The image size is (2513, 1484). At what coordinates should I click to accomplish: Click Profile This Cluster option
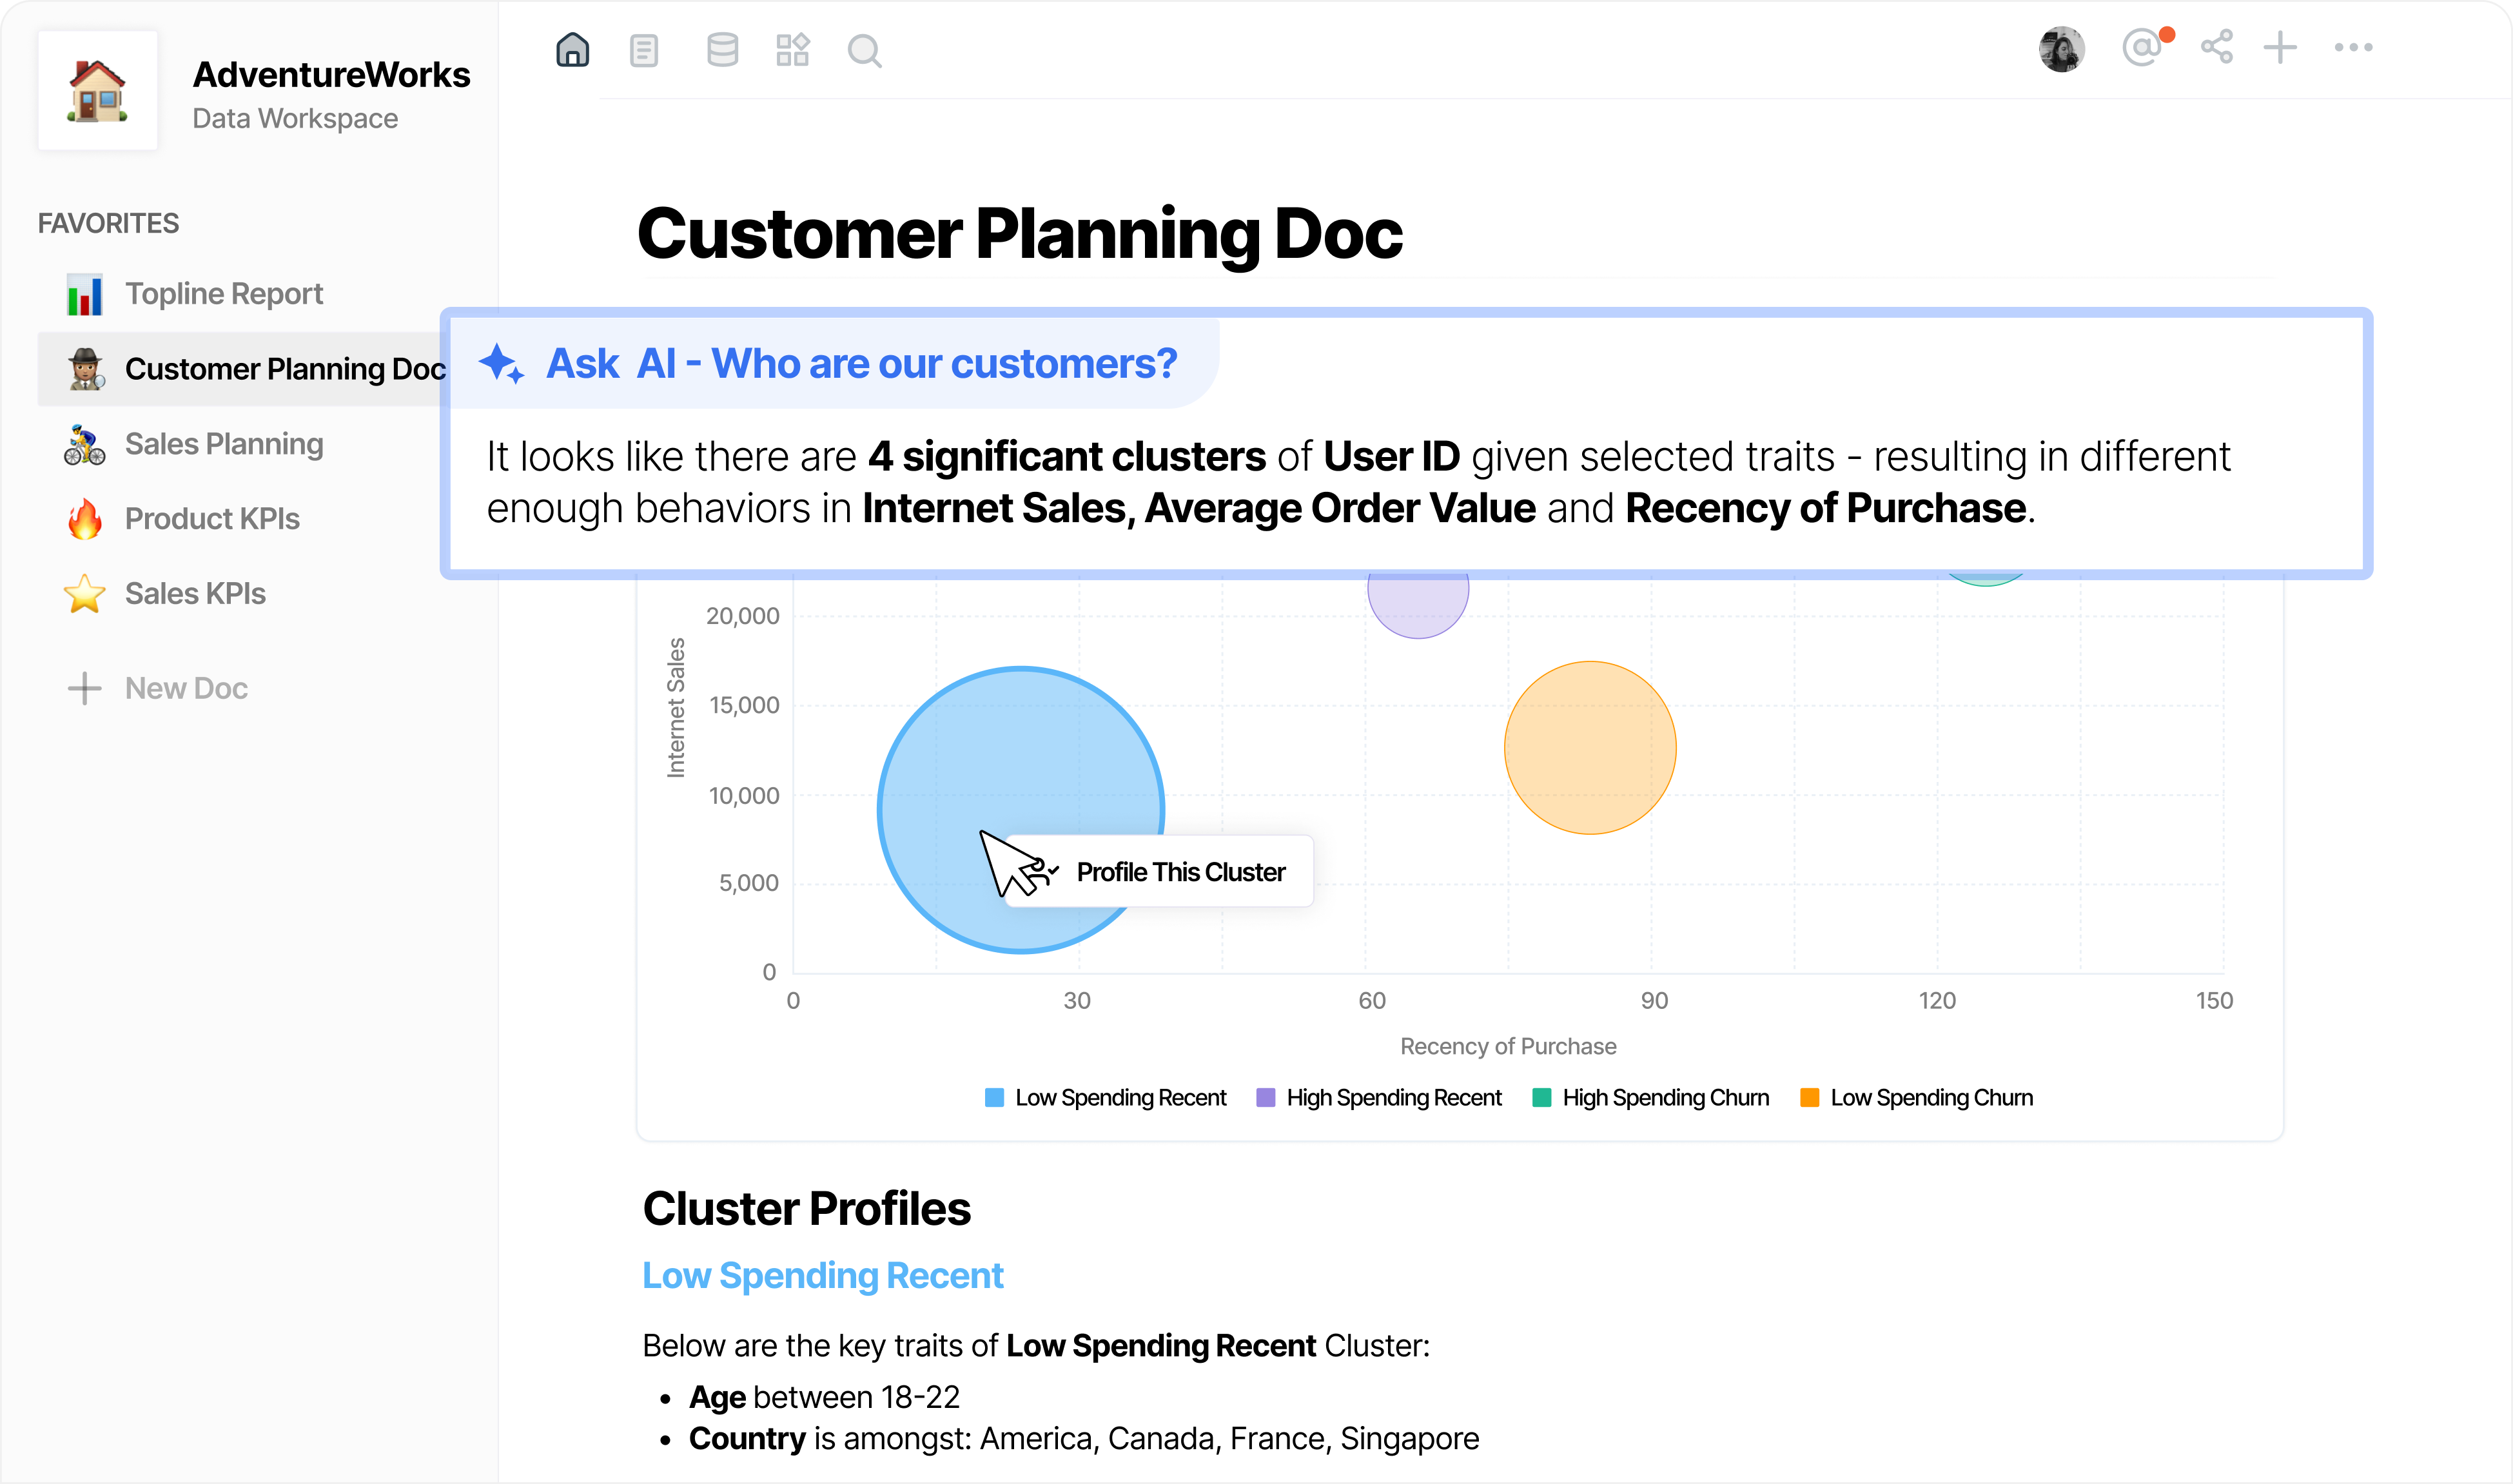pos(1180,873)
